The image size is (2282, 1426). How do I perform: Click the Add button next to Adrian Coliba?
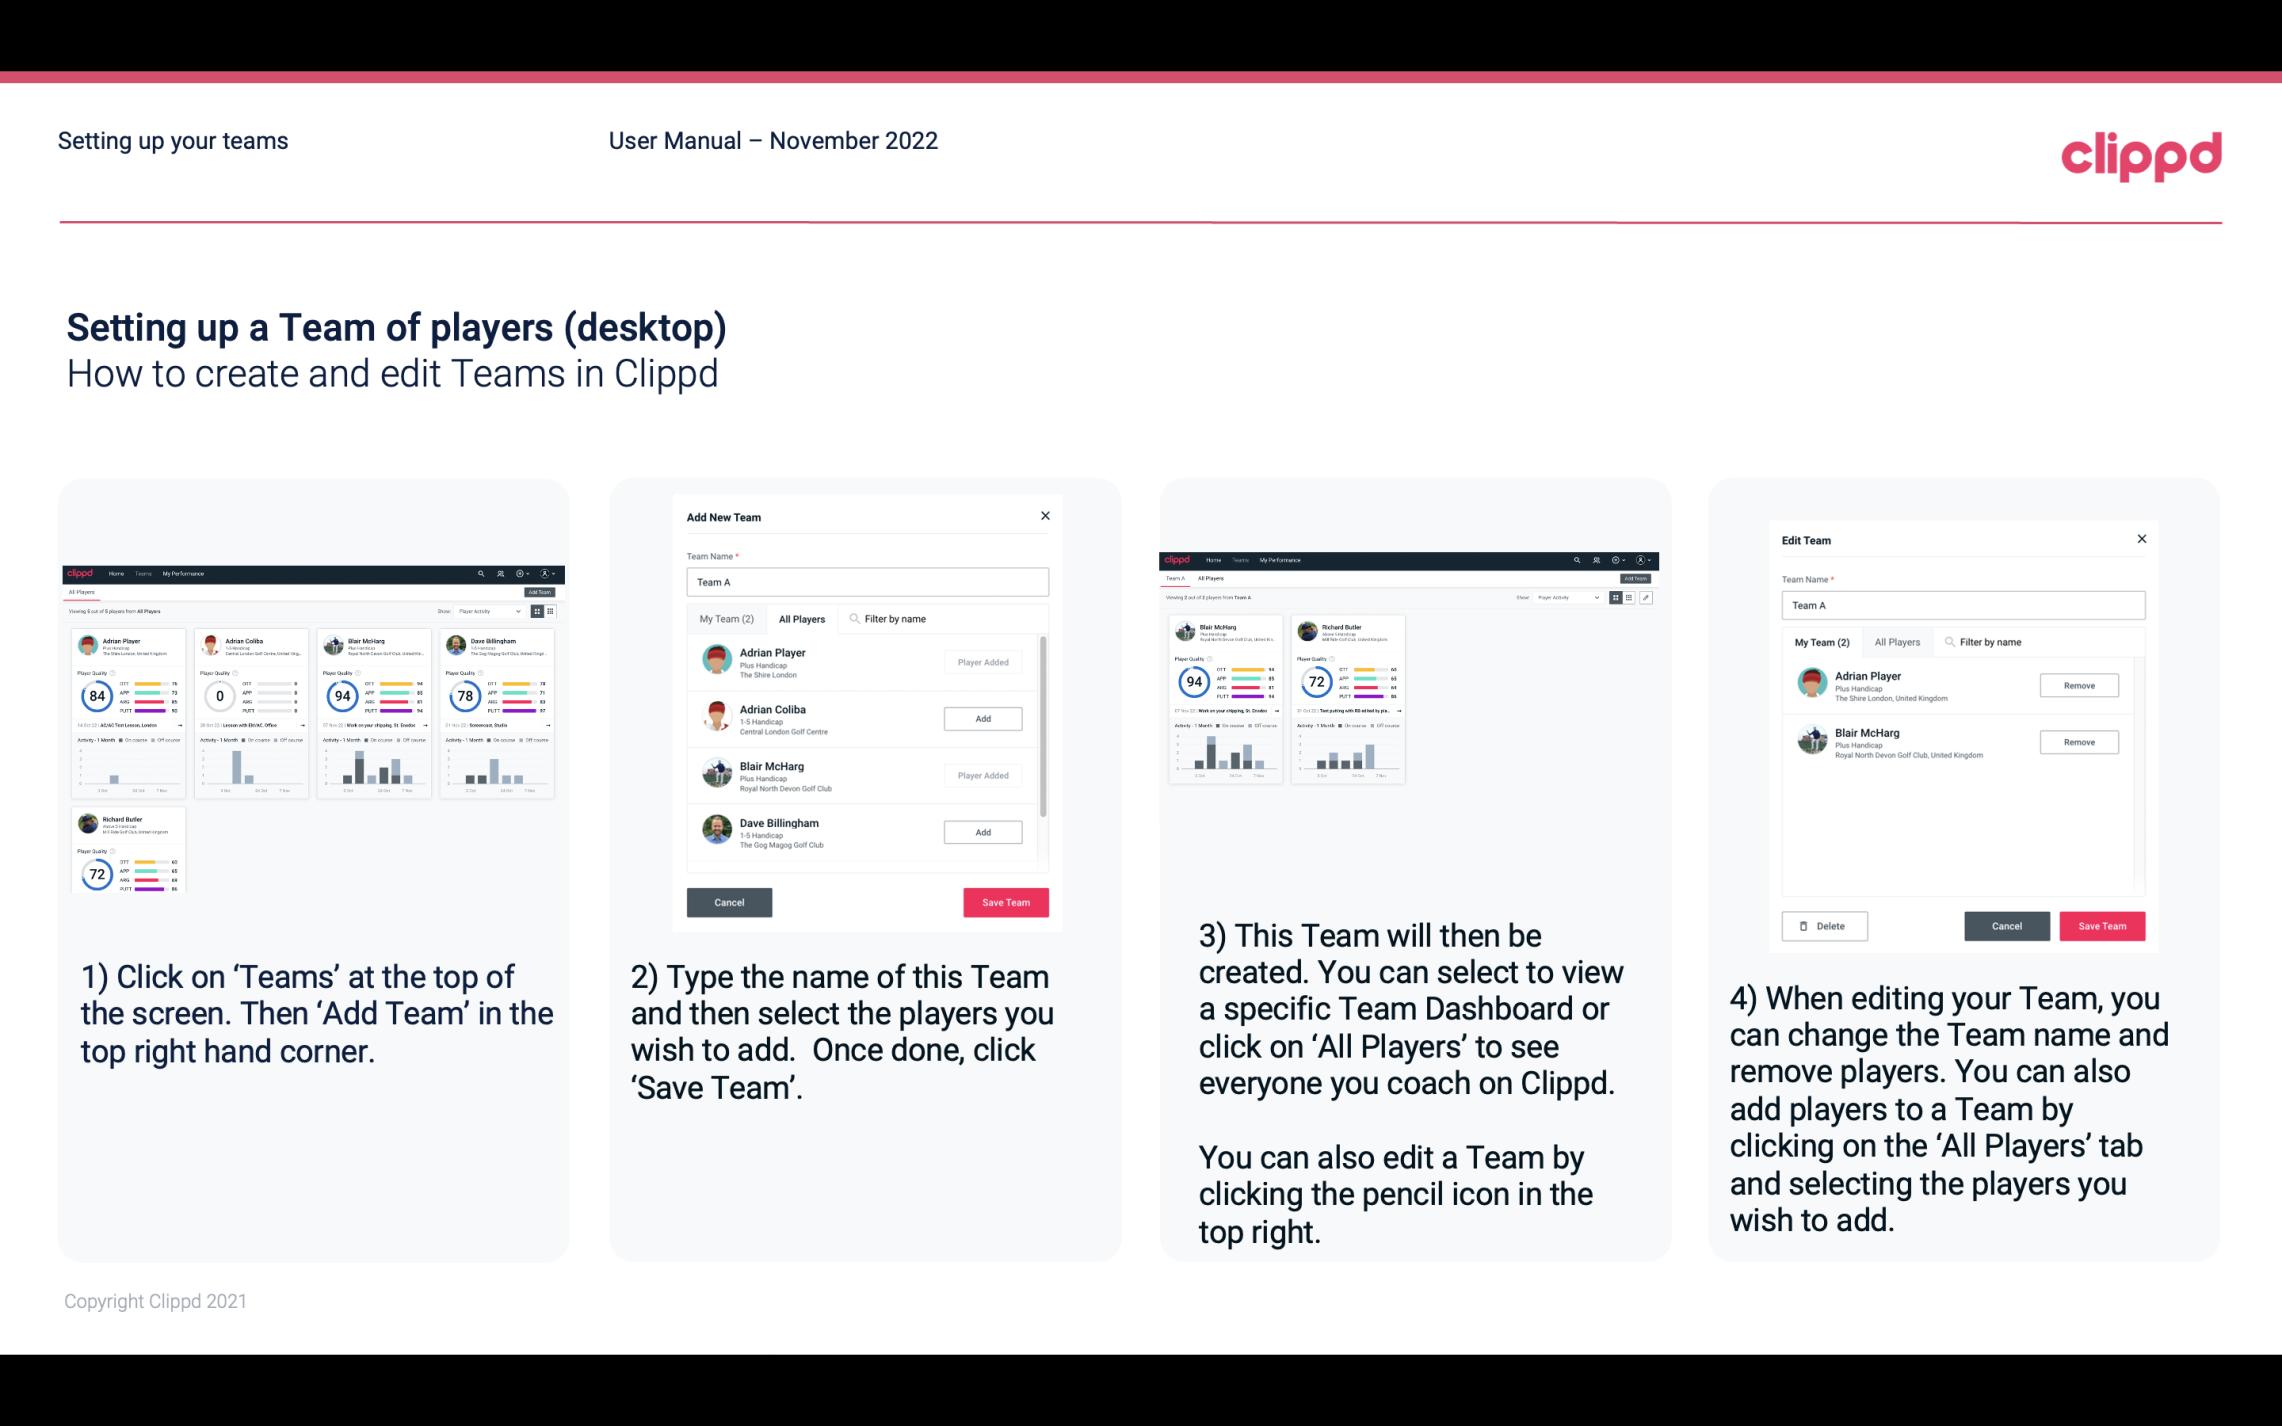pyautogui.click(x=982, y=718)
